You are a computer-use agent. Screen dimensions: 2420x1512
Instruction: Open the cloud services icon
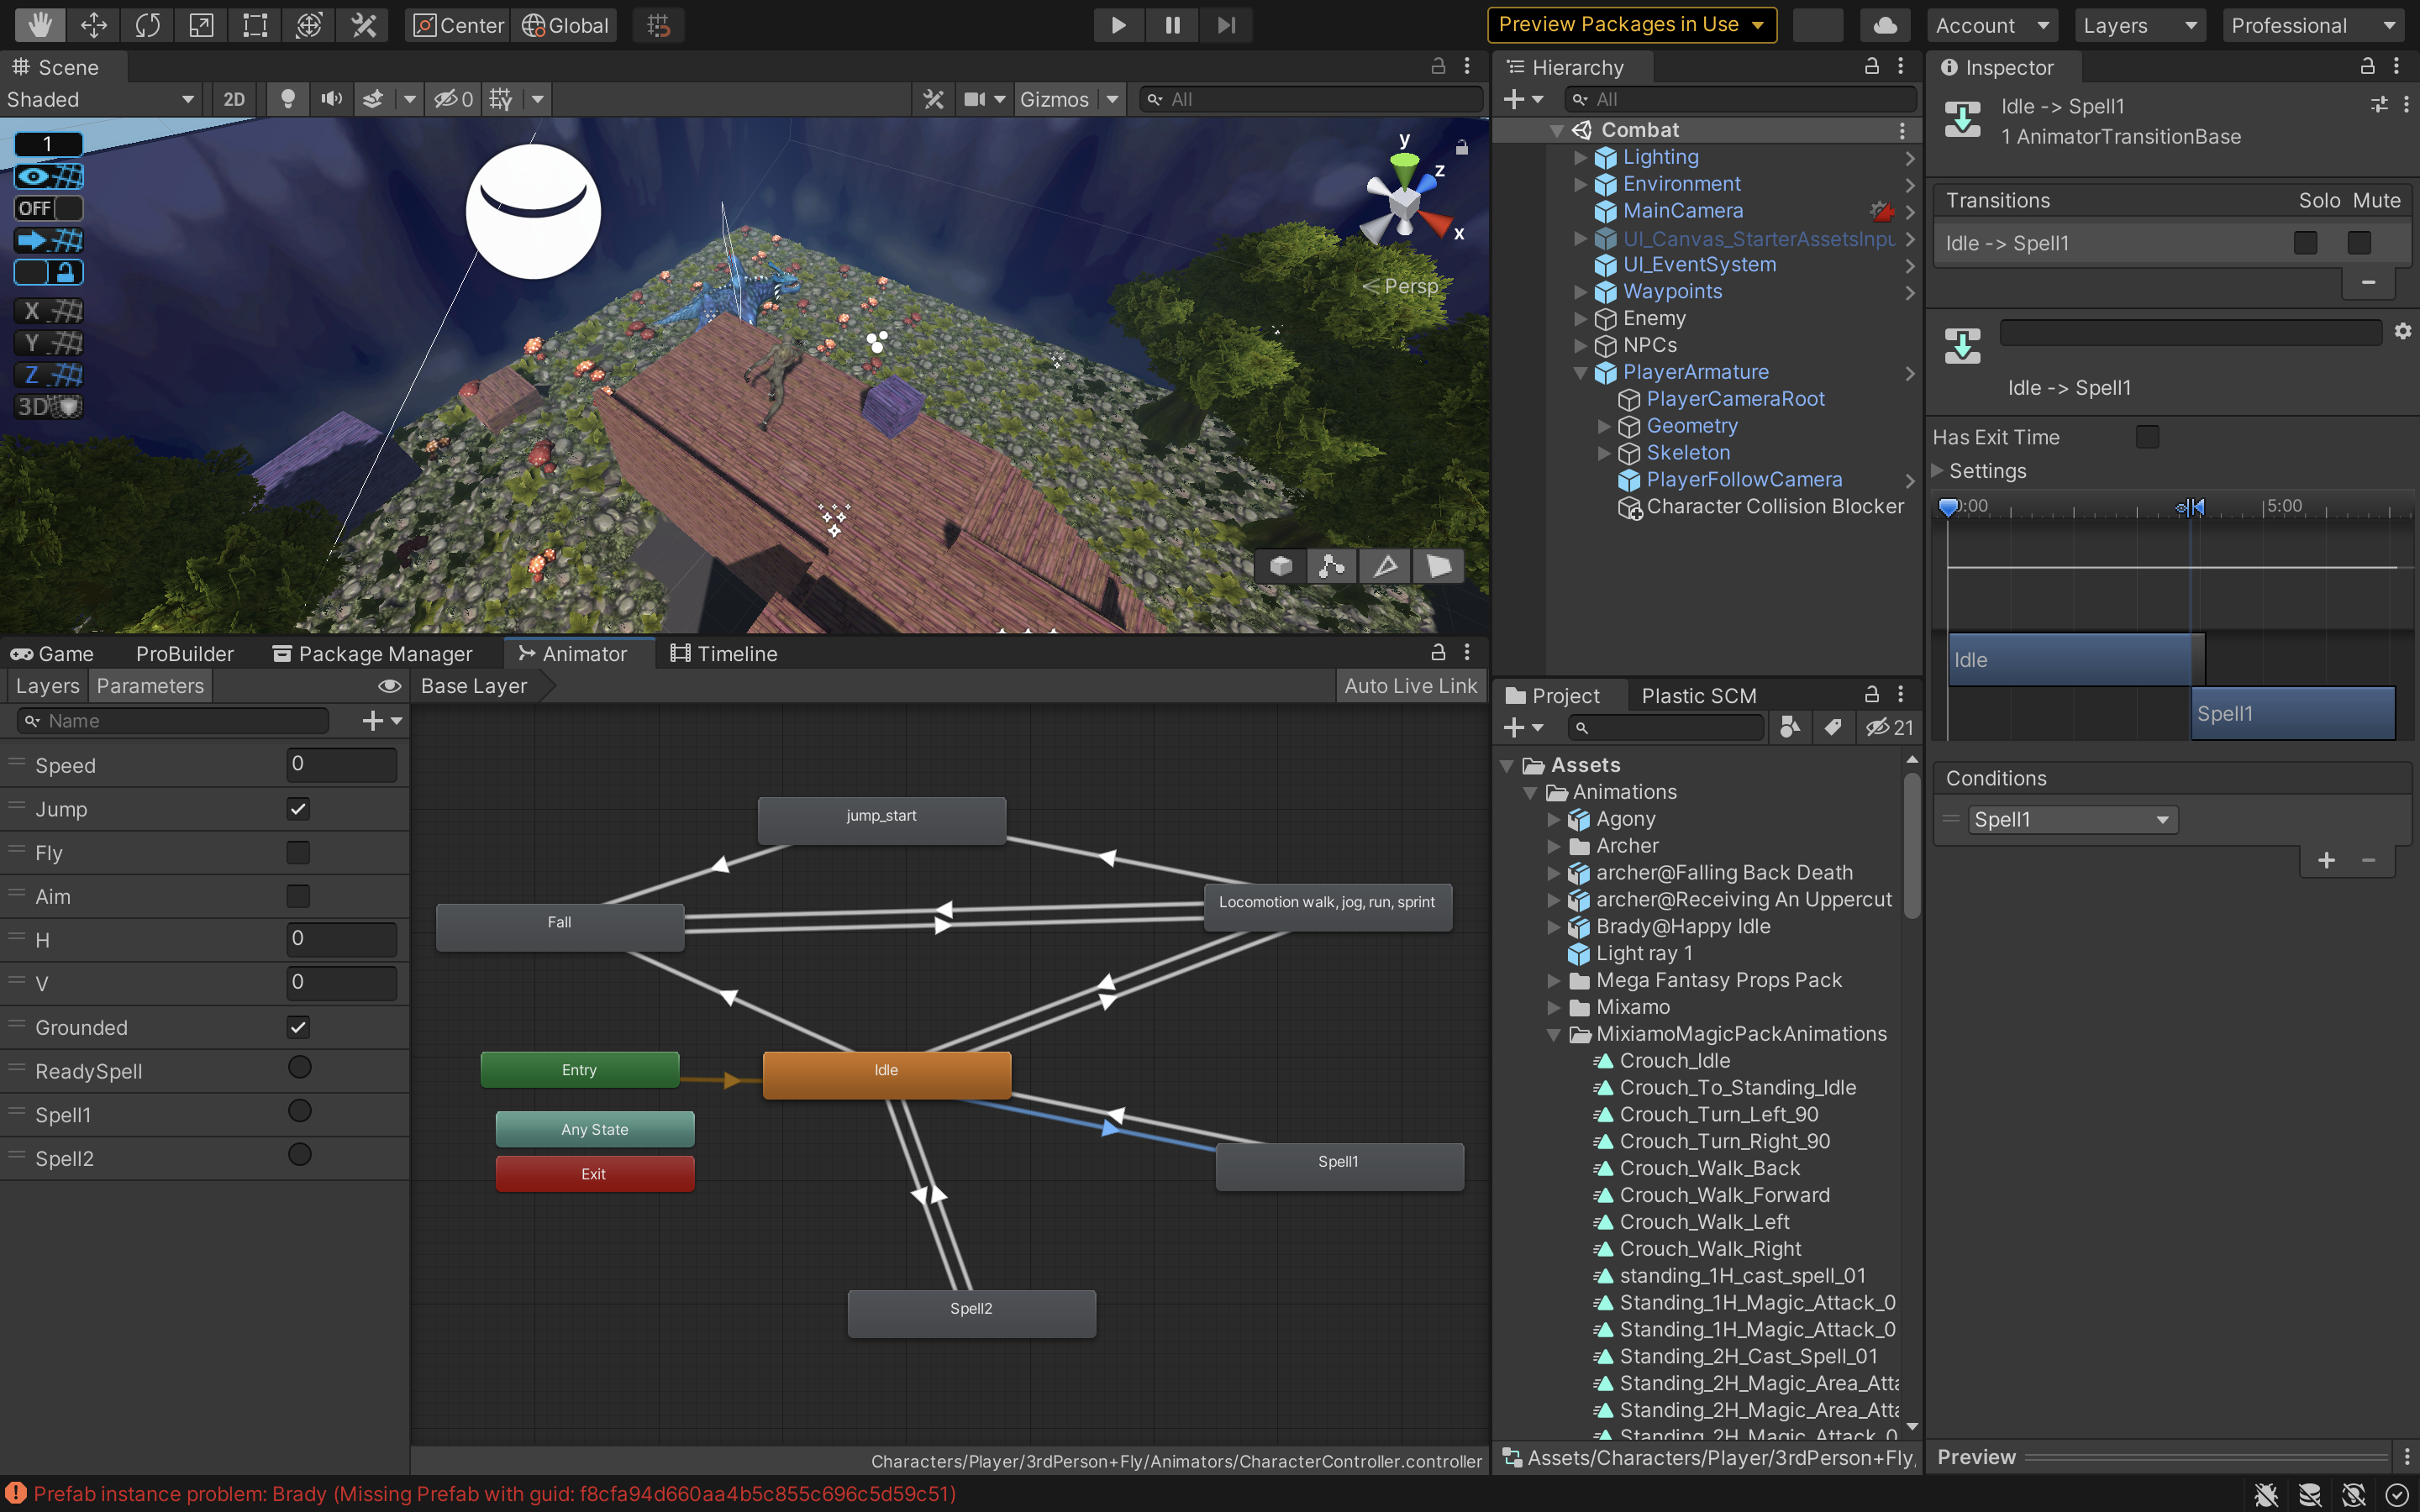[1885, 25]
